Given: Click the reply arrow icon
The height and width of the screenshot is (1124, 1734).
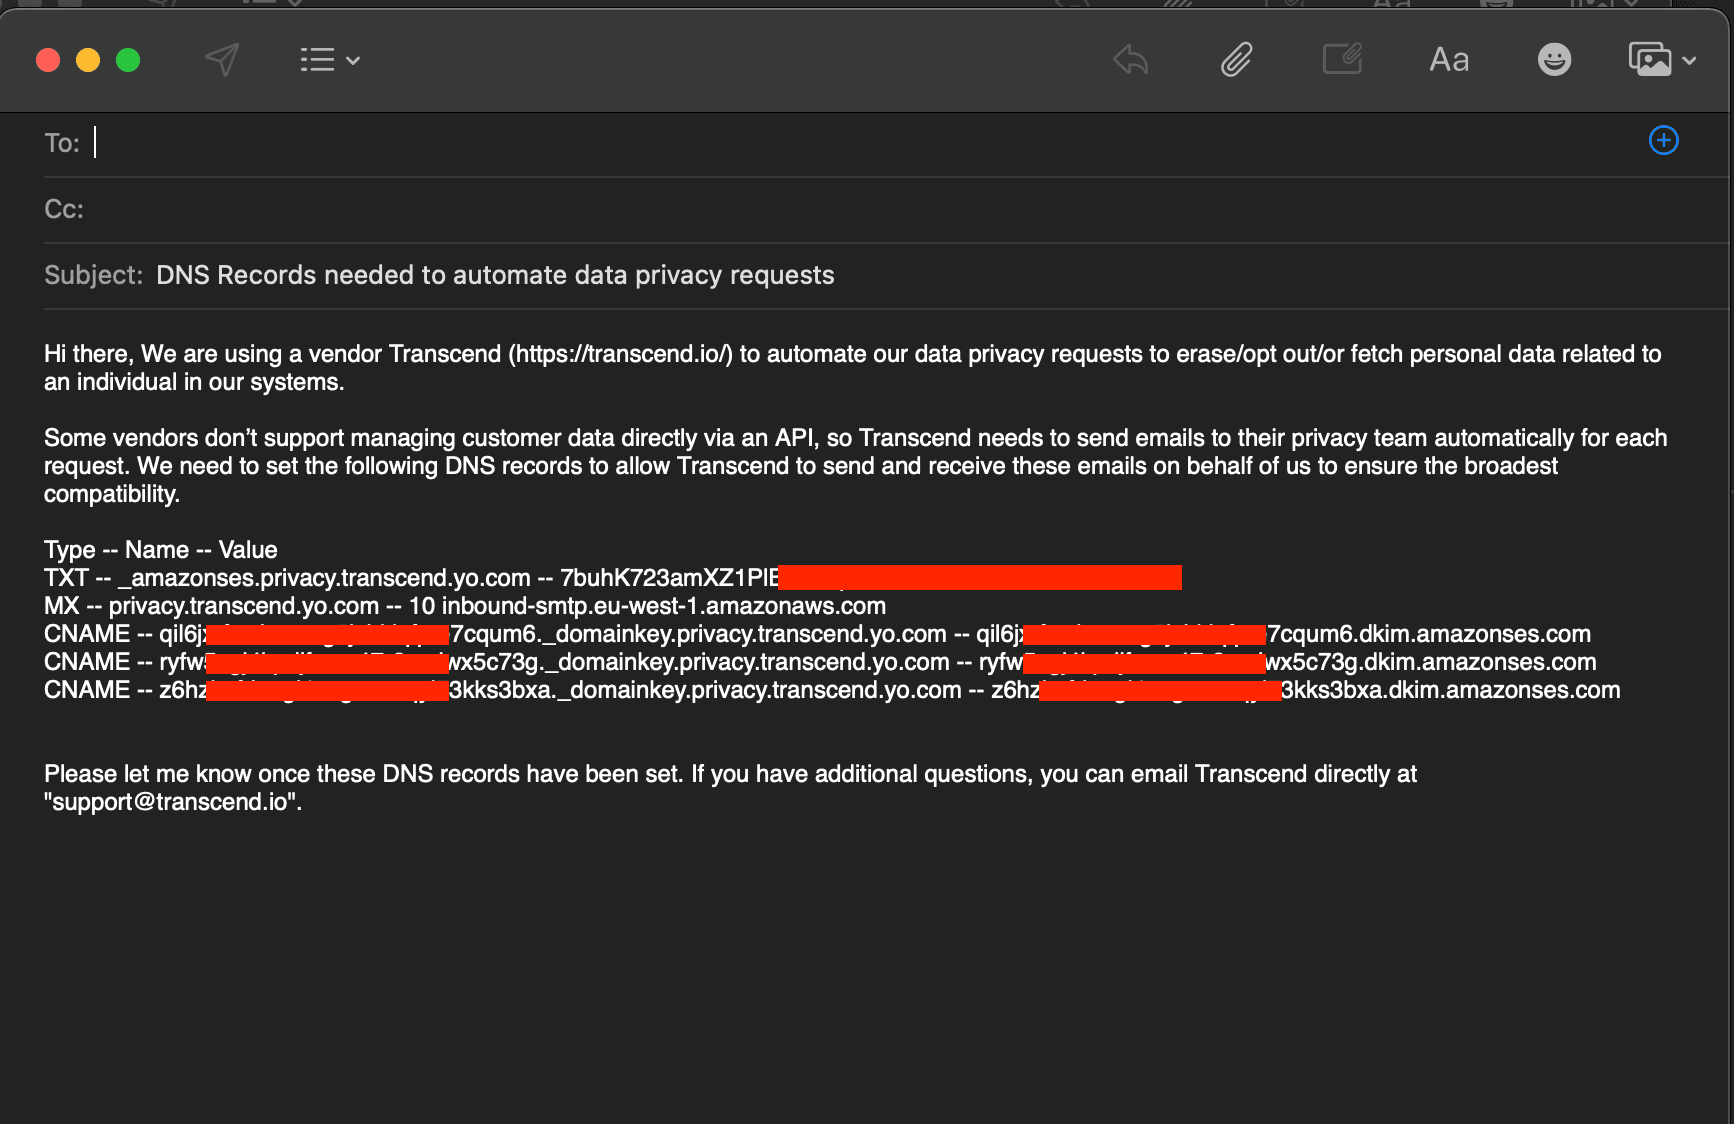Looking at the screenshot, I should coord(1131,60).
